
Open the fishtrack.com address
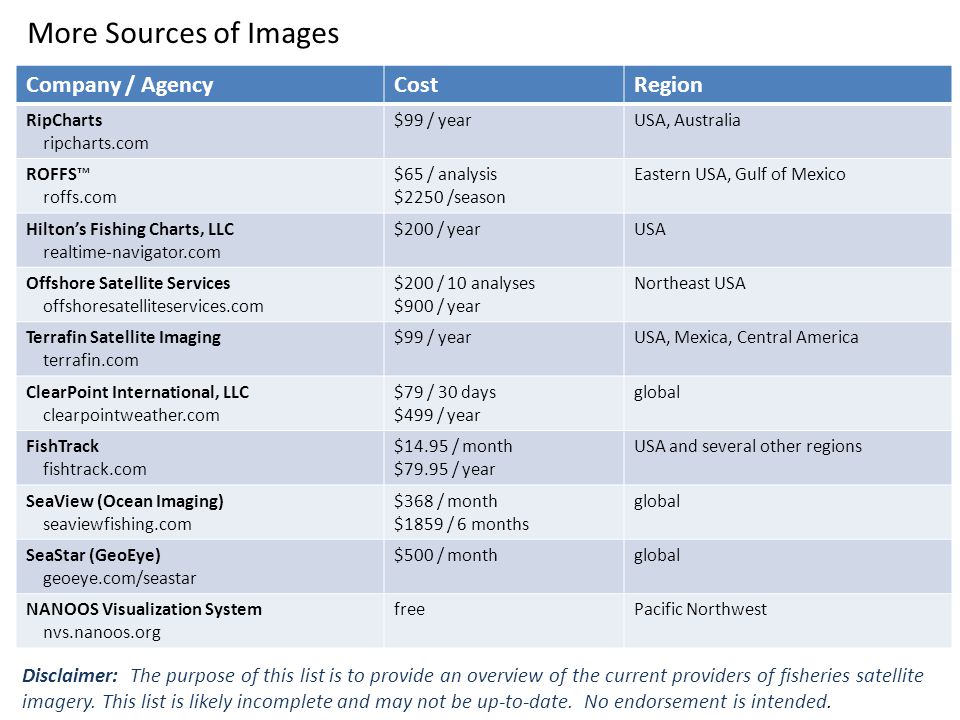tap(94, 470)
